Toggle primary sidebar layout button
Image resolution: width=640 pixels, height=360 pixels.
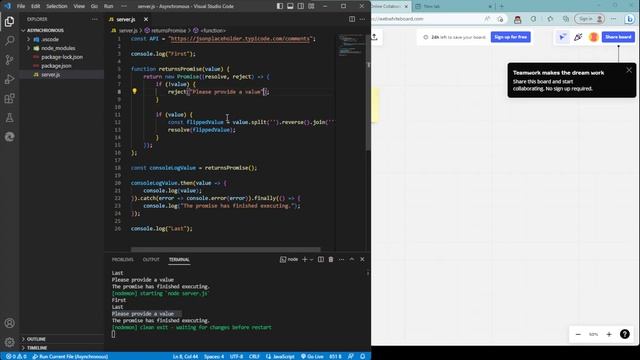pos(280,6)
